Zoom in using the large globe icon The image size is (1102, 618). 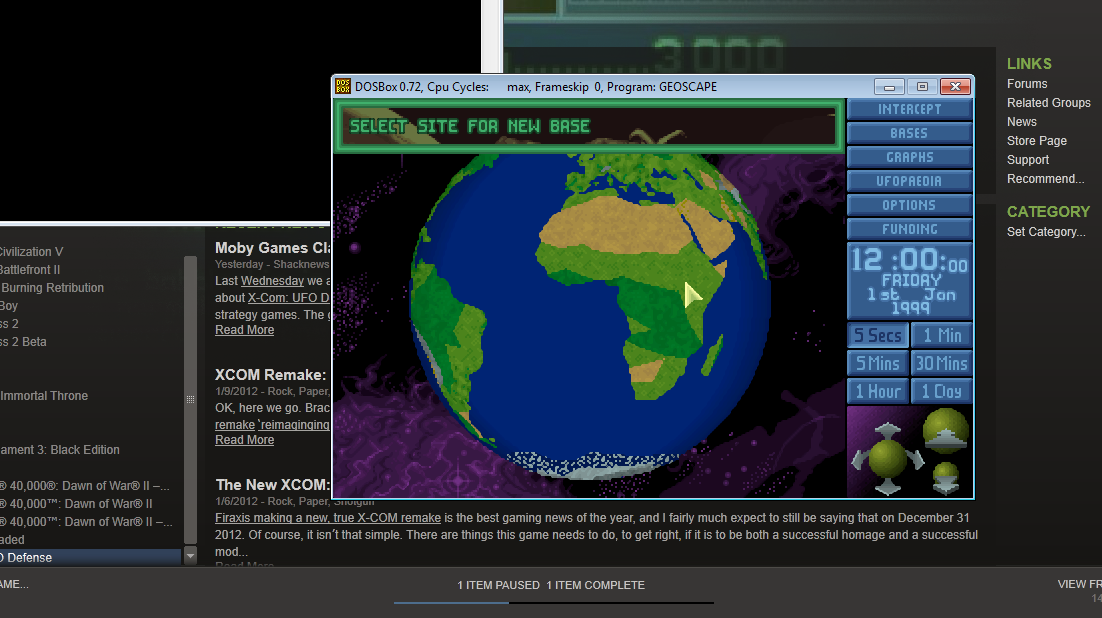(x=945, y=430)
